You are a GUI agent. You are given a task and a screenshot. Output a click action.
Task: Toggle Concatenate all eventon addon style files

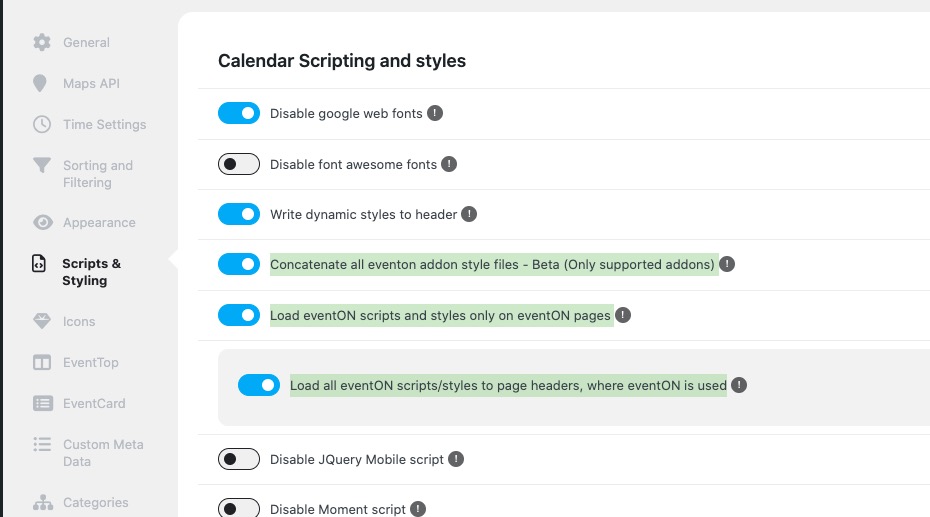click(239, 264)
